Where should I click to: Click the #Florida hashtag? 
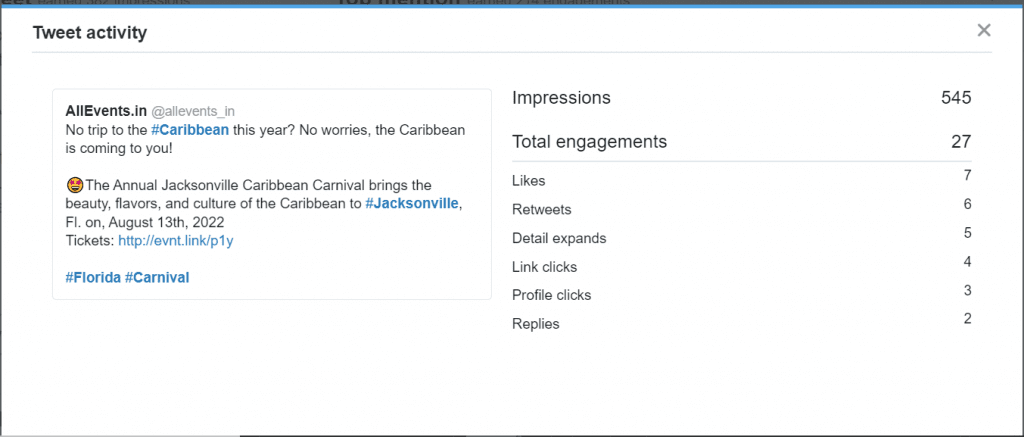pyautogui.click(x=92, y=277)
